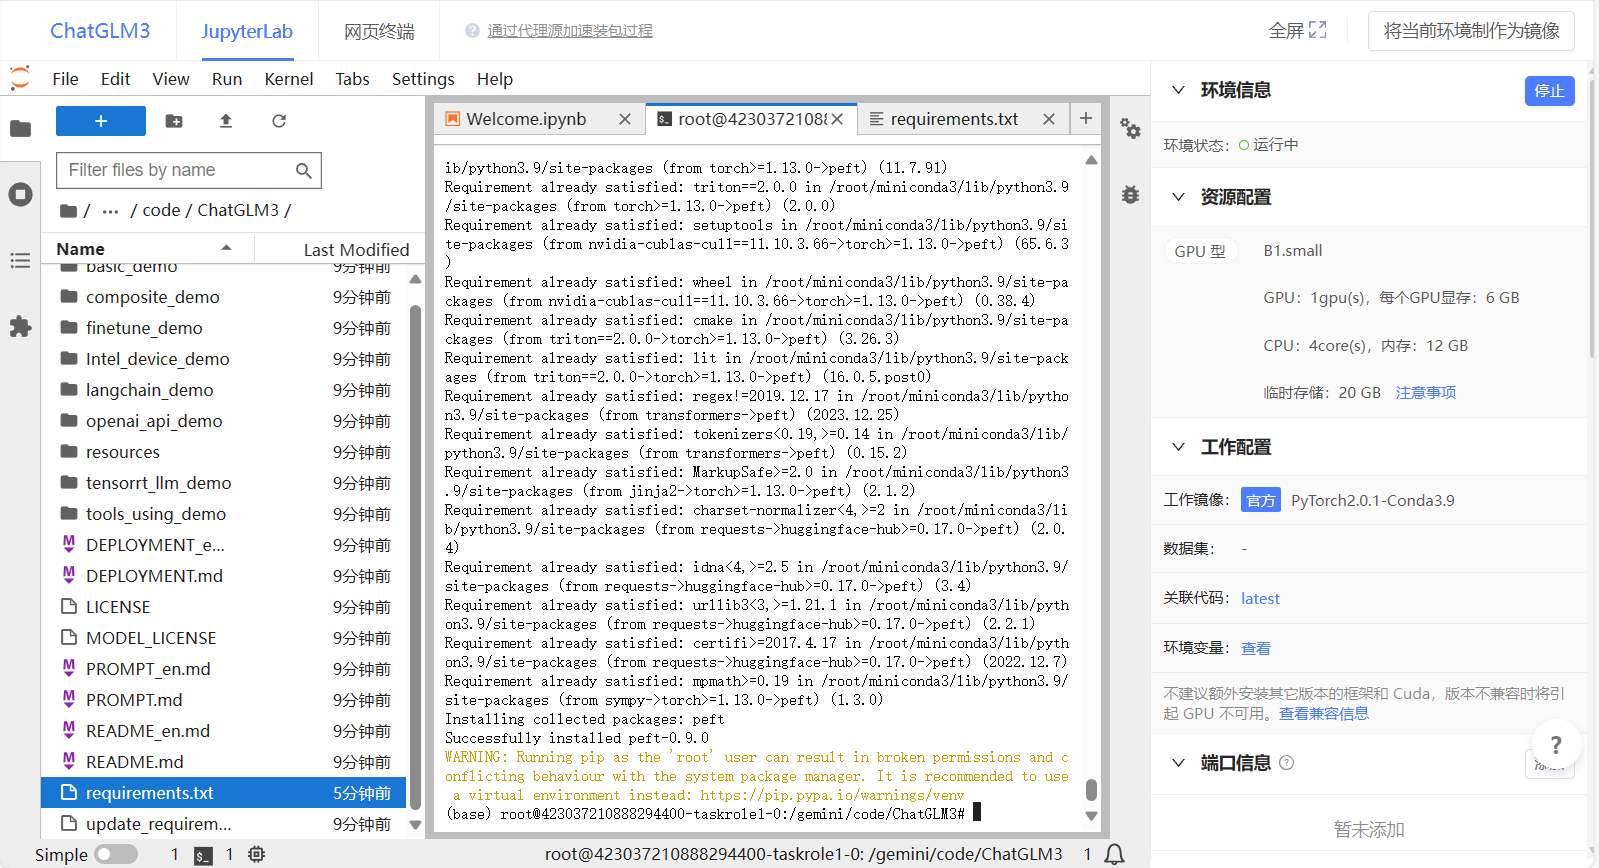This screenshot has width=1599, height=868.
Task: Click the 将当前环境制作为镜像 button
Action: pyautogui.click(x=1470, y=31)
